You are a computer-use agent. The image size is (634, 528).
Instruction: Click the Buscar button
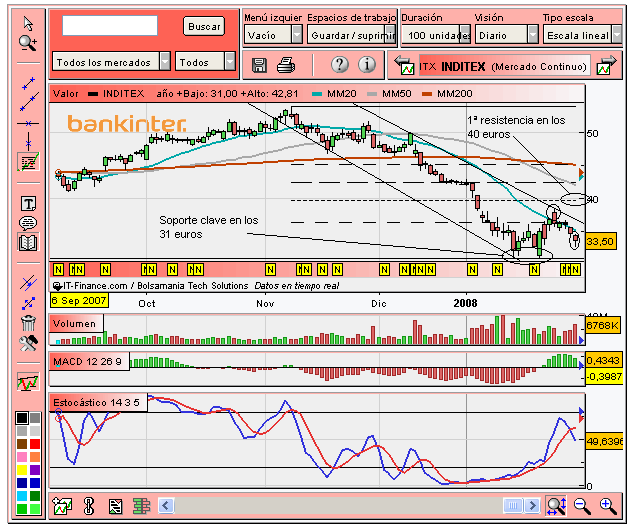click(204, 27)
